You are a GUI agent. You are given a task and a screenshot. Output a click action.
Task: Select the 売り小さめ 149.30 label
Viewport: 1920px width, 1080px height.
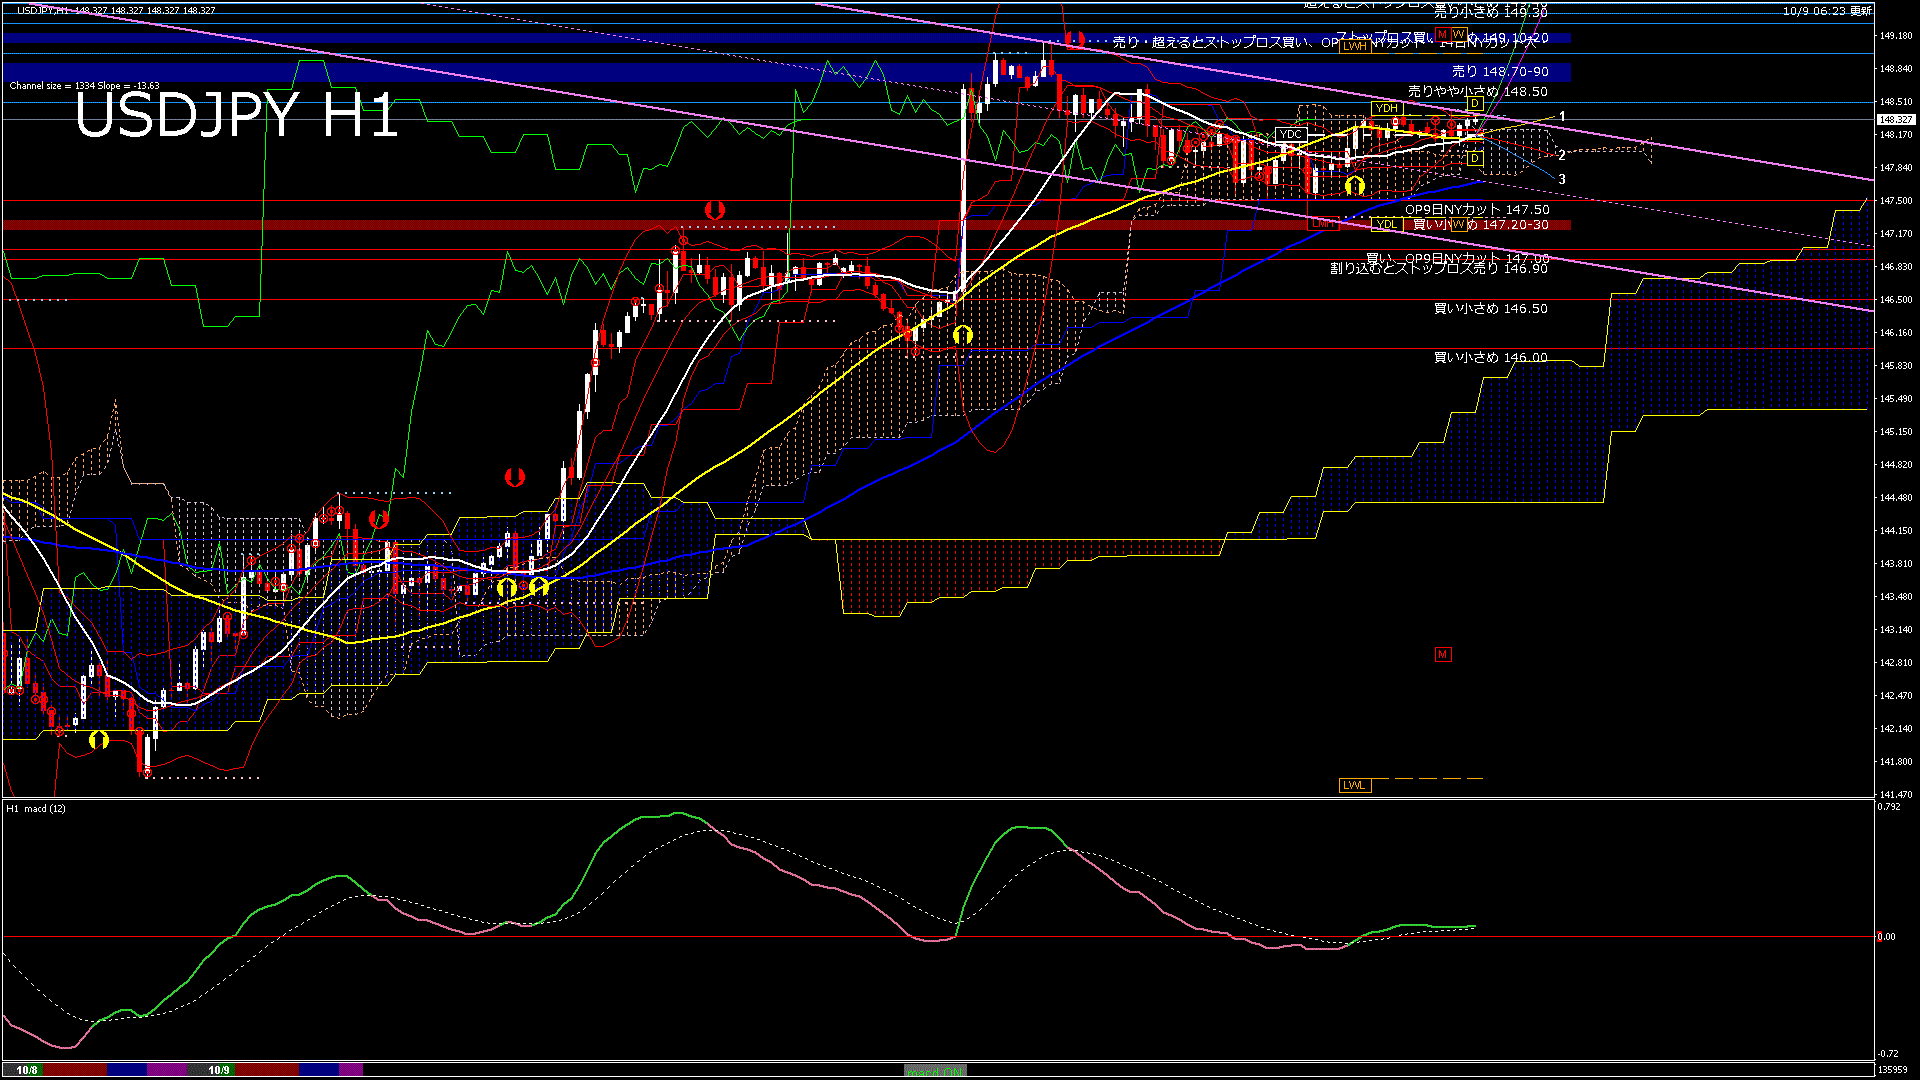point(1491,13)
